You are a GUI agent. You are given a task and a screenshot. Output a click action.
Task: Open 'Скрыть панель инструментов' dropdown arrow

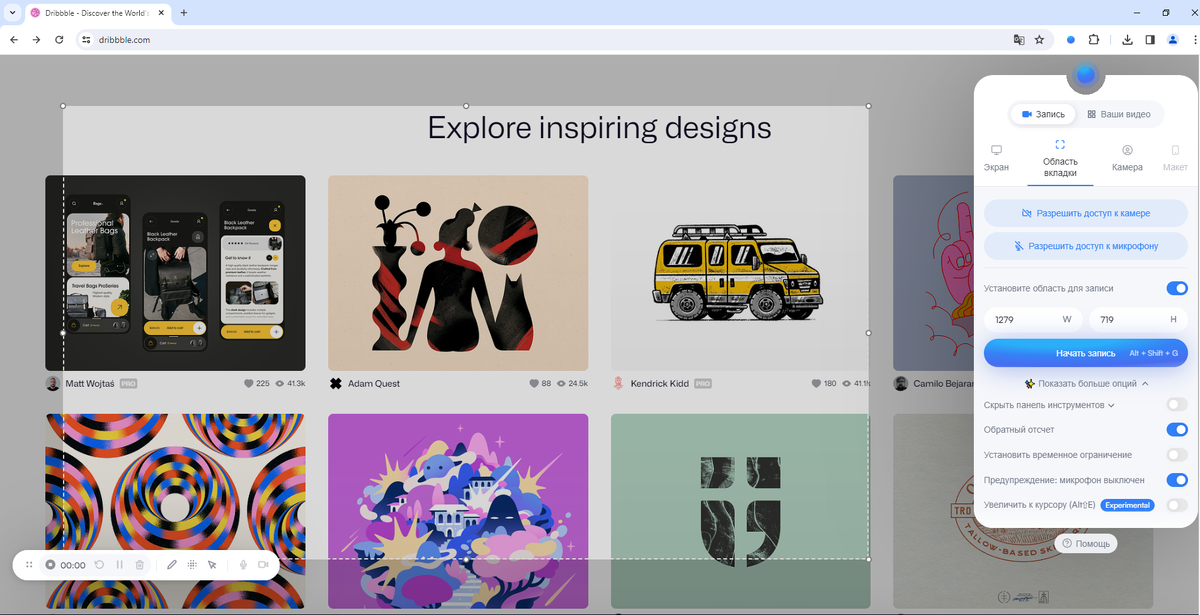pos(1111,406)
